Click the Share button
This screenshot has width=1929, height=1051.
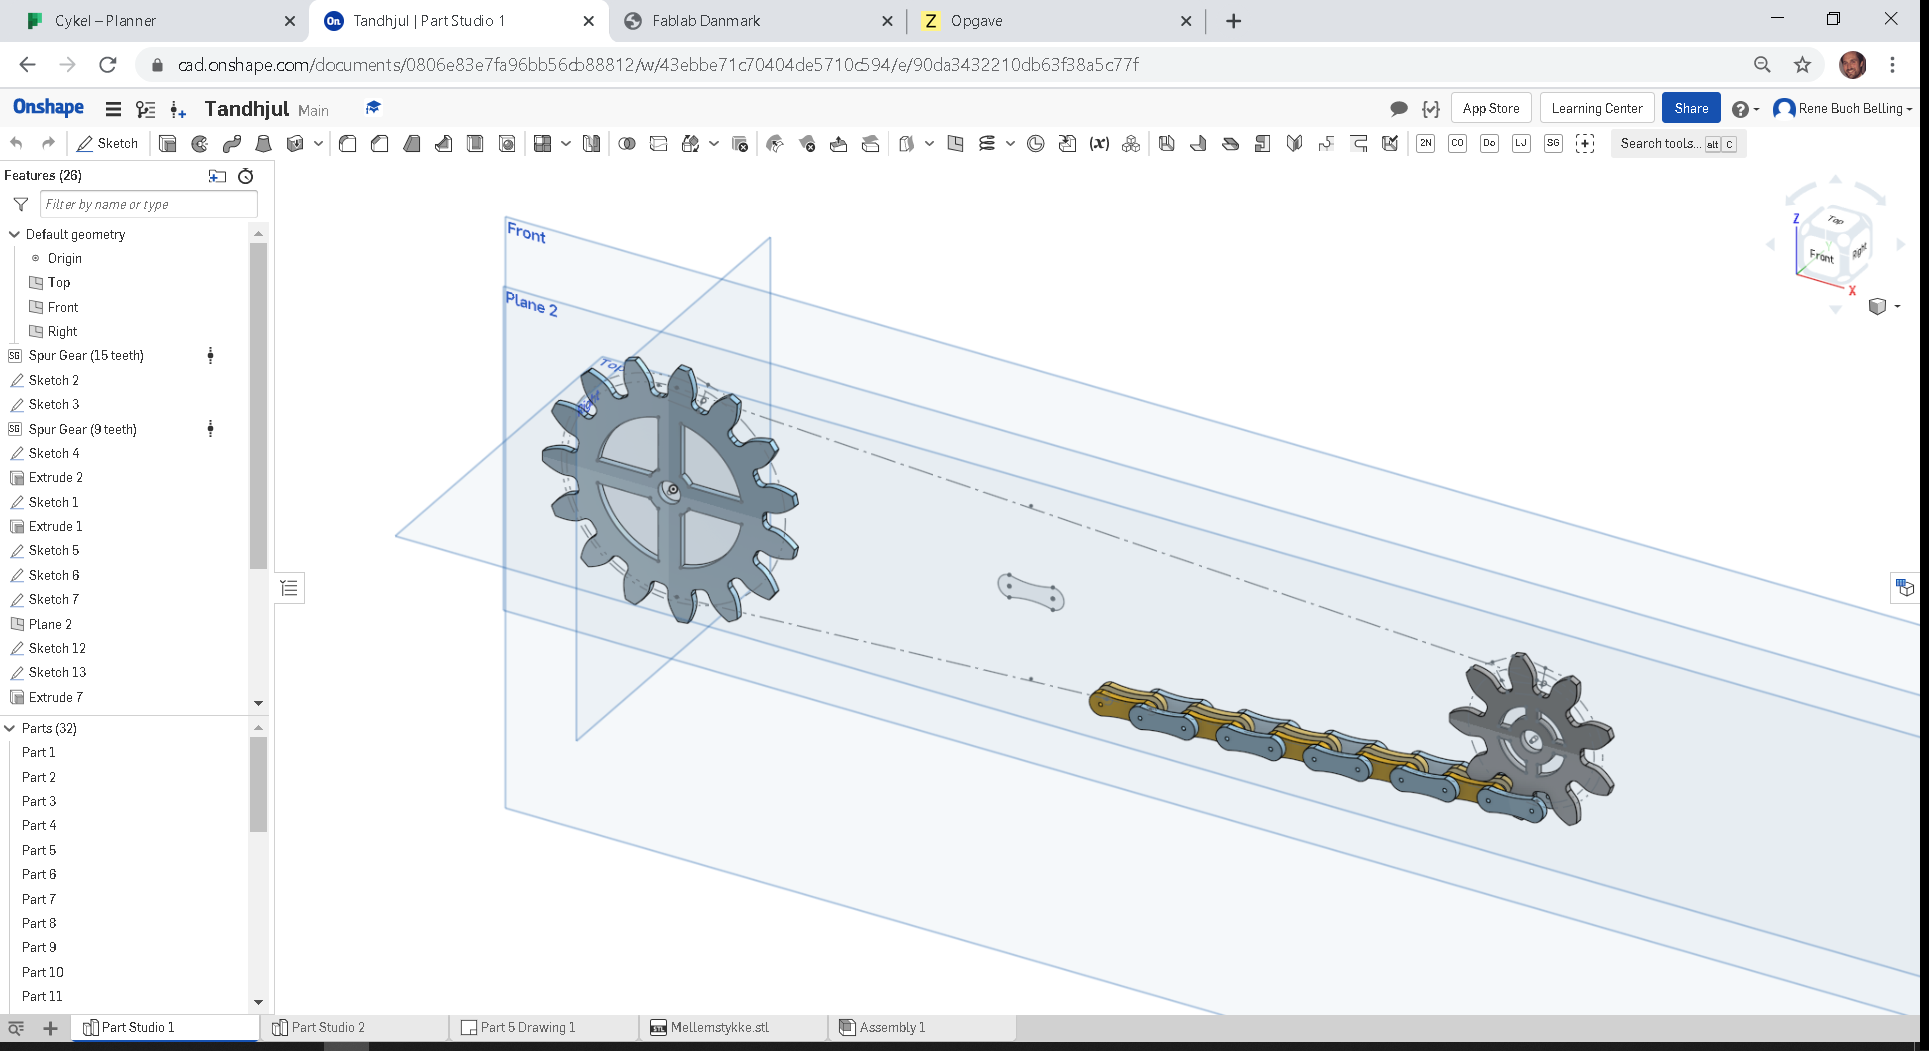point(1691,108)
